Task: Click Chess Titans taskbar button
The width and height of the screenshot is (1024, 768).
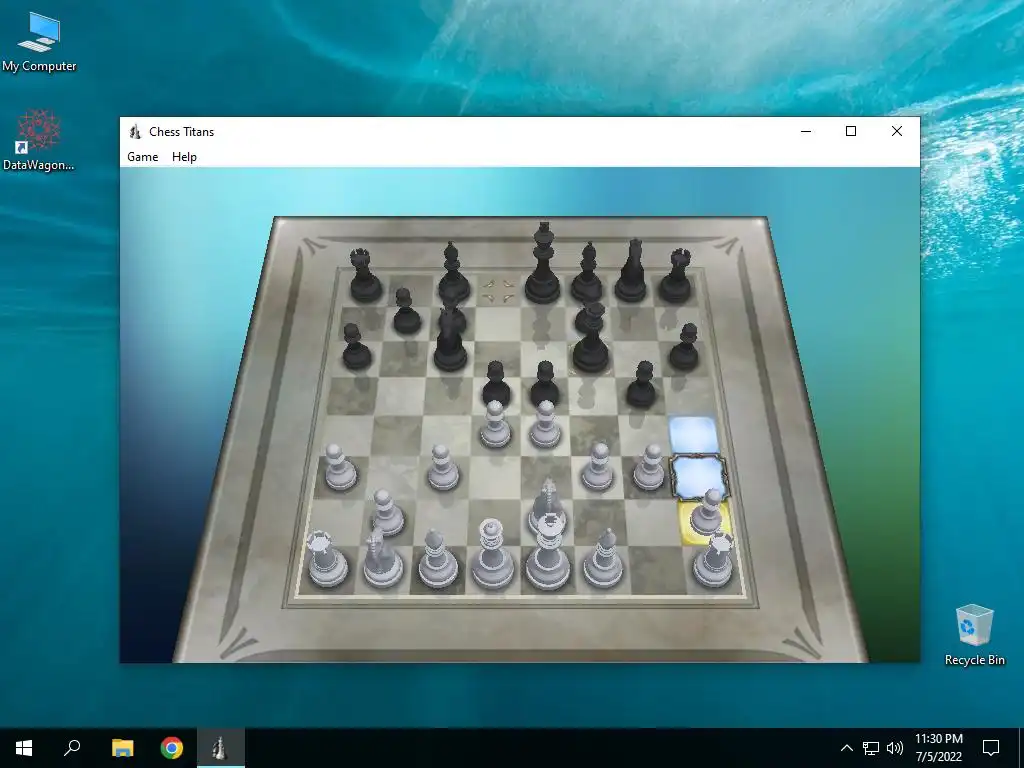Action: [x=221, y=748]
